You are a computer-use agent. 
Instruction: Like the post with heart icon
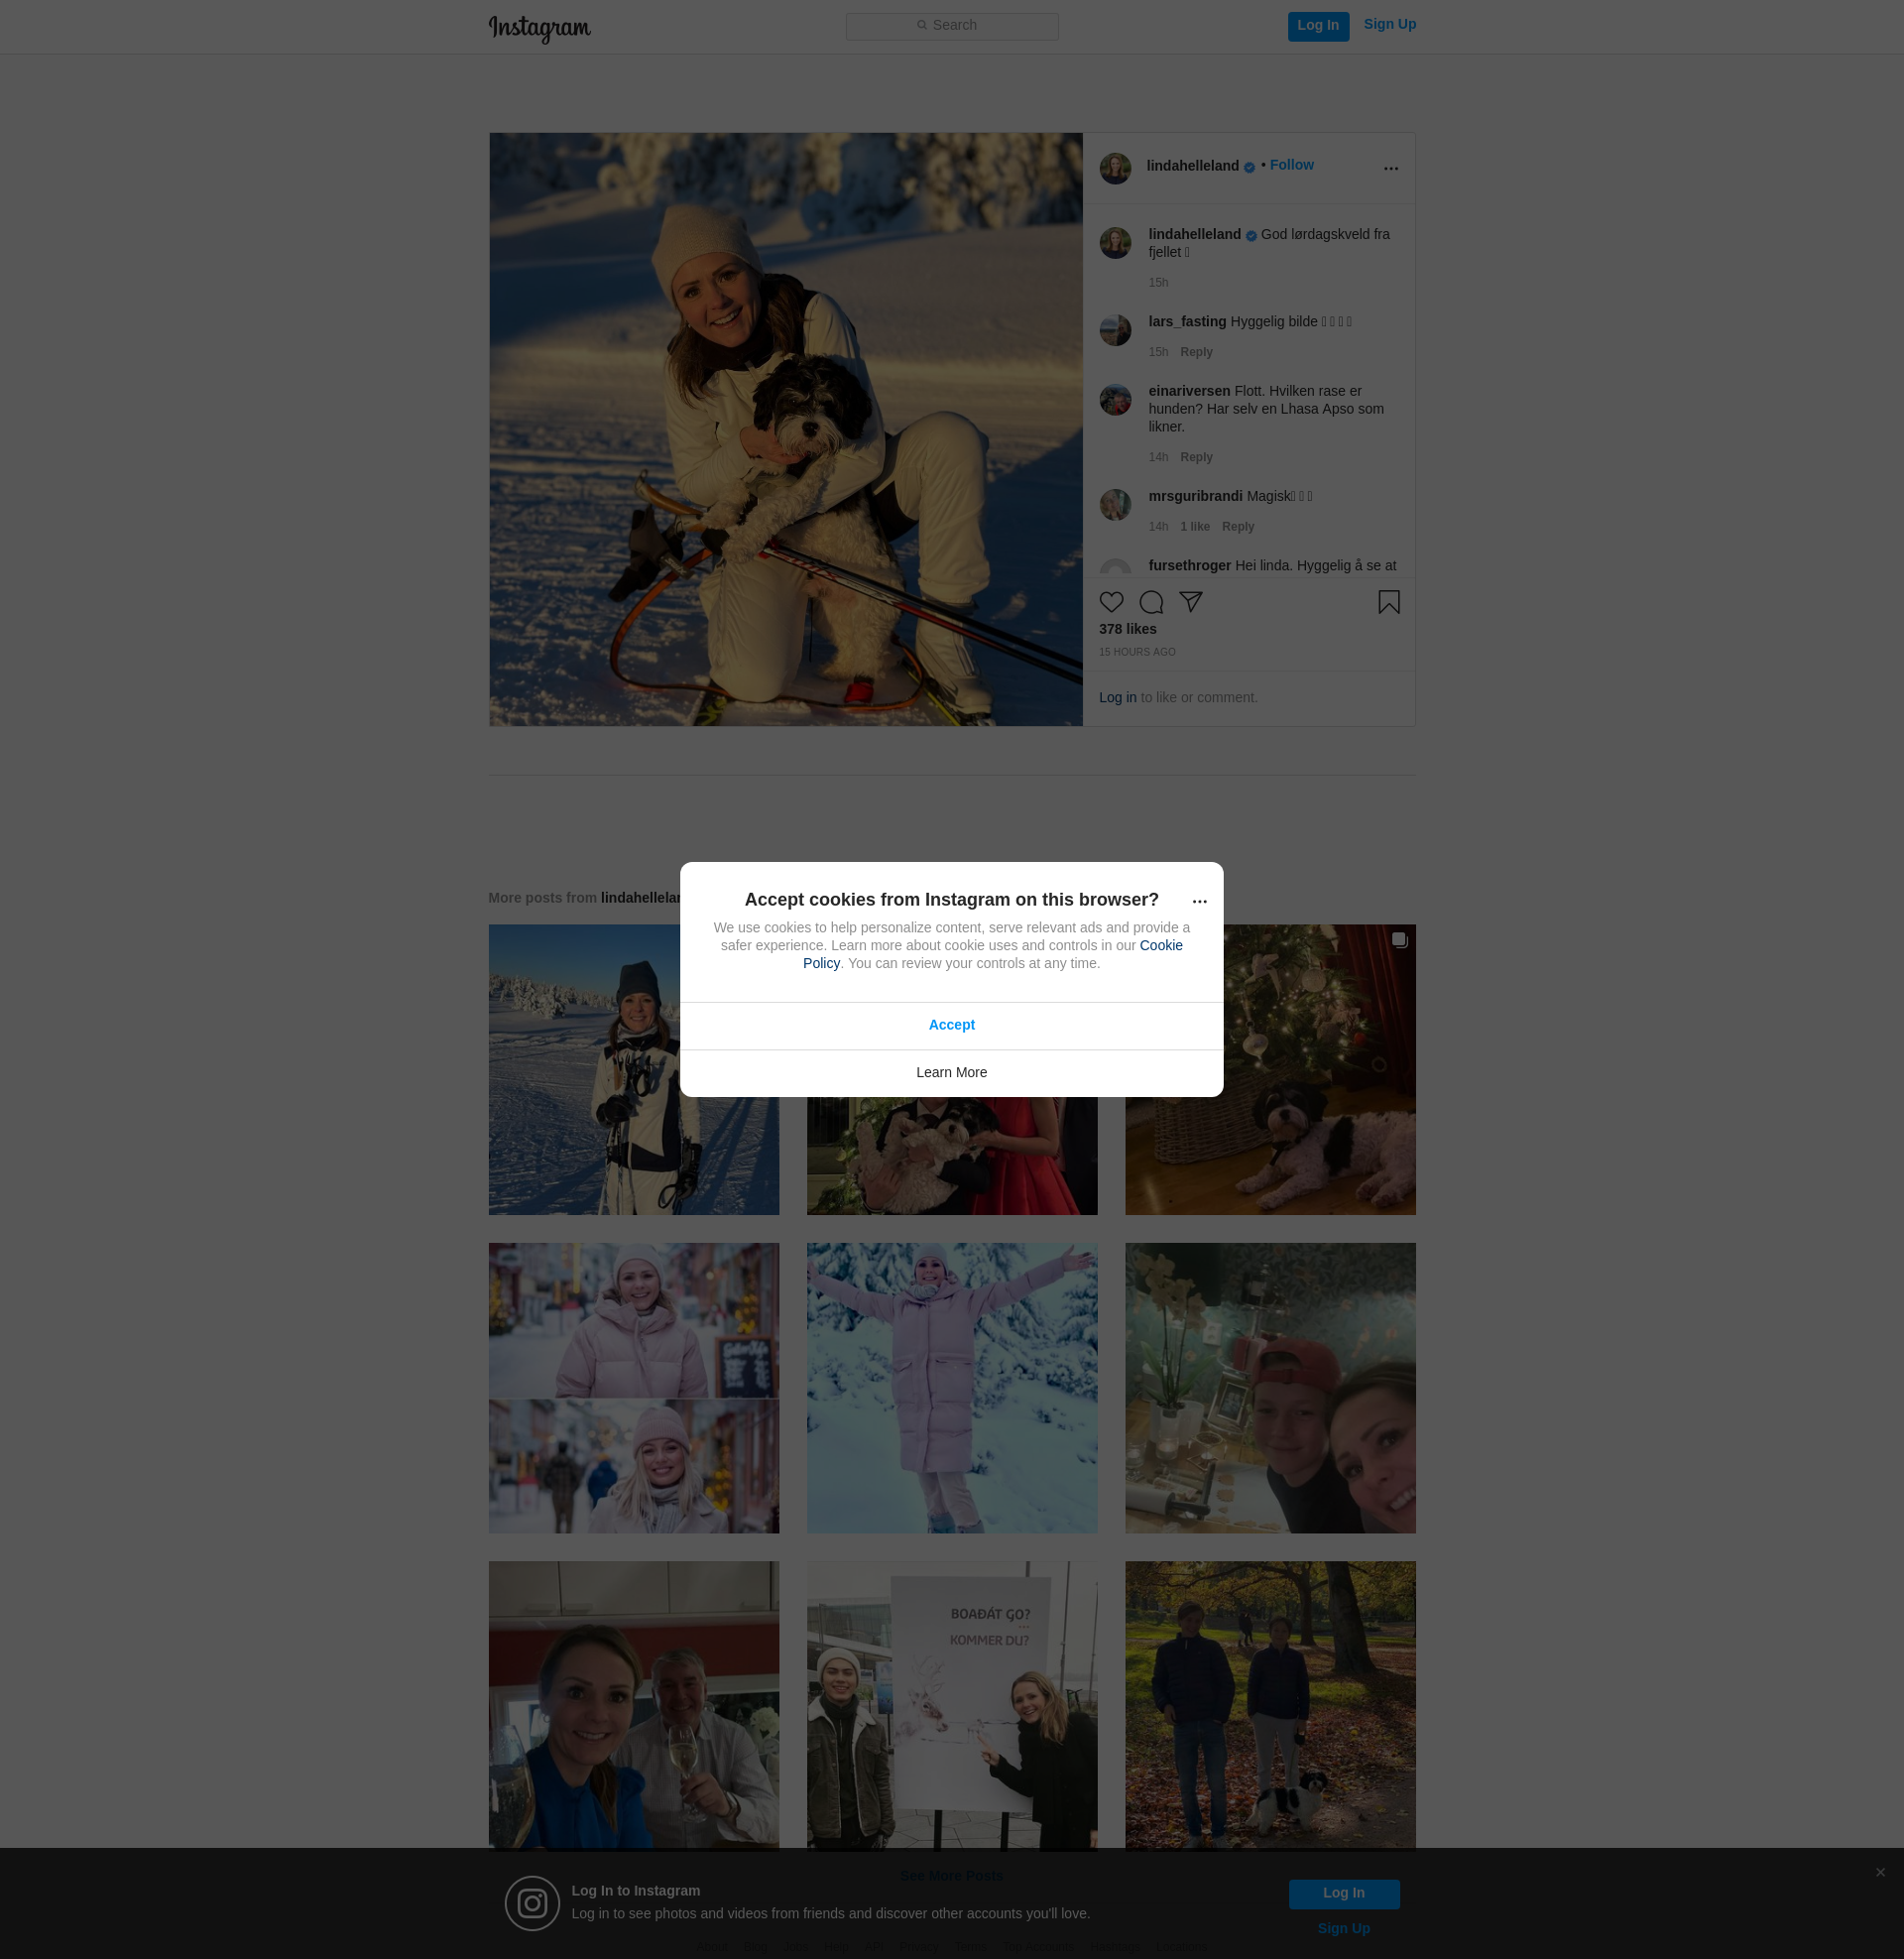point(1111,602)
